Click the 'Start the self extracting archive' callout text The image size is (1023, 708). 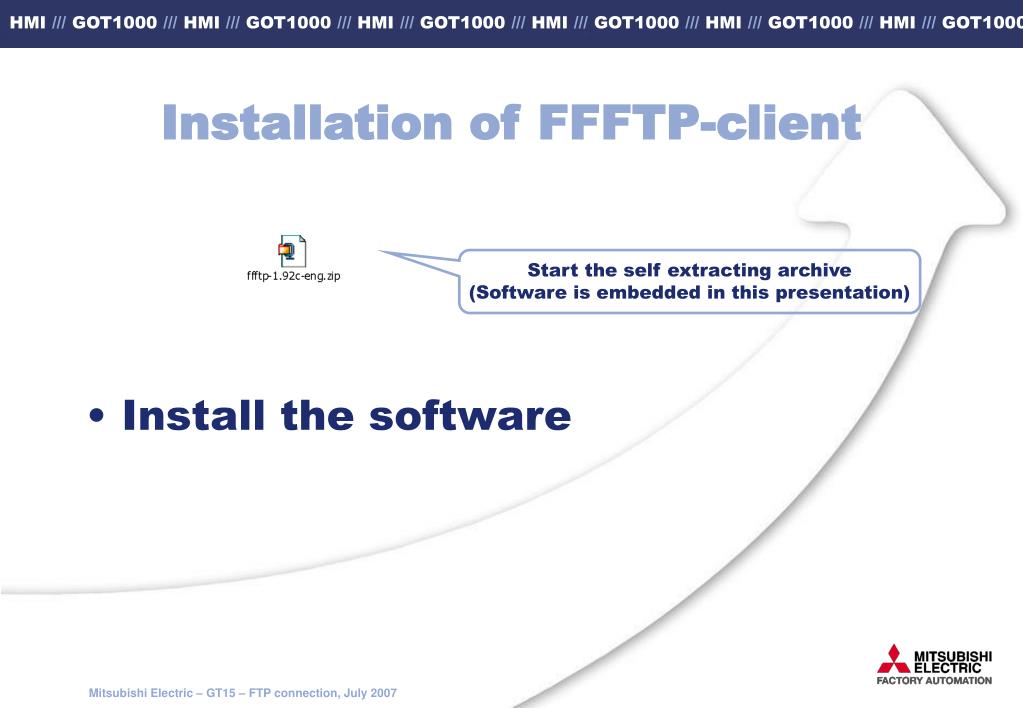point(689,269)
